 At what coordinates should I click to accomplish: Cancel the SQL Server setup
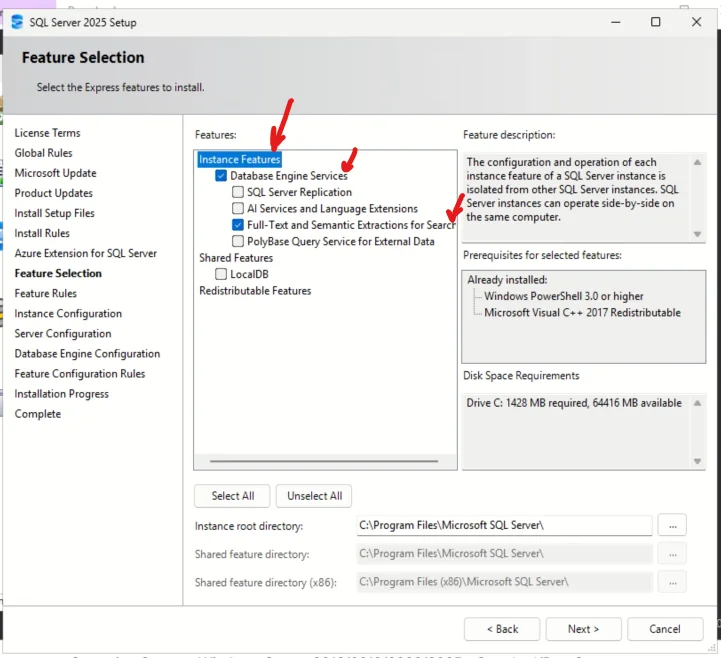(x=664, y=629)
